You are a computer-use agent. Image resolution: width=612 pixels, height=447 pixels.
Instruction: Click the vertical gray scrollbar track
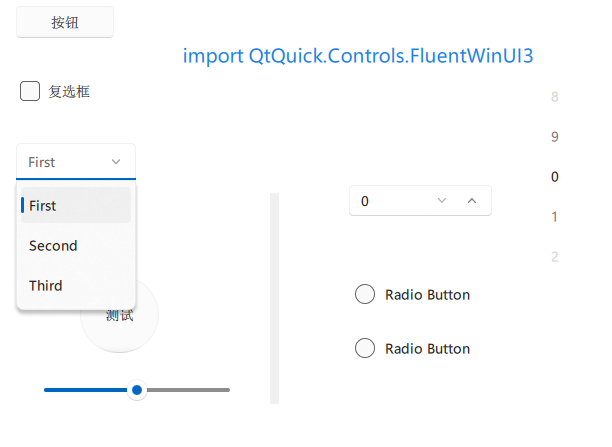click(274, 298)
